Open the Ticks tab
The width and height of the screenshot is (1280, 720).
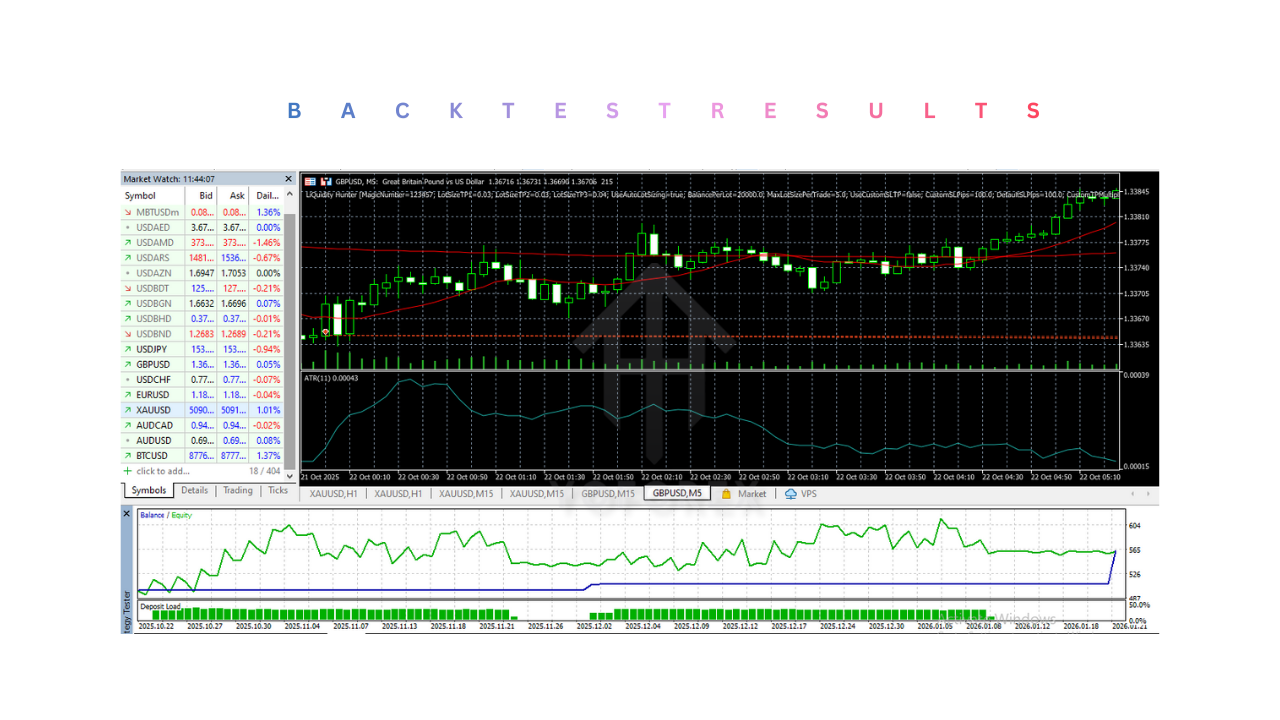pos(277,490)
